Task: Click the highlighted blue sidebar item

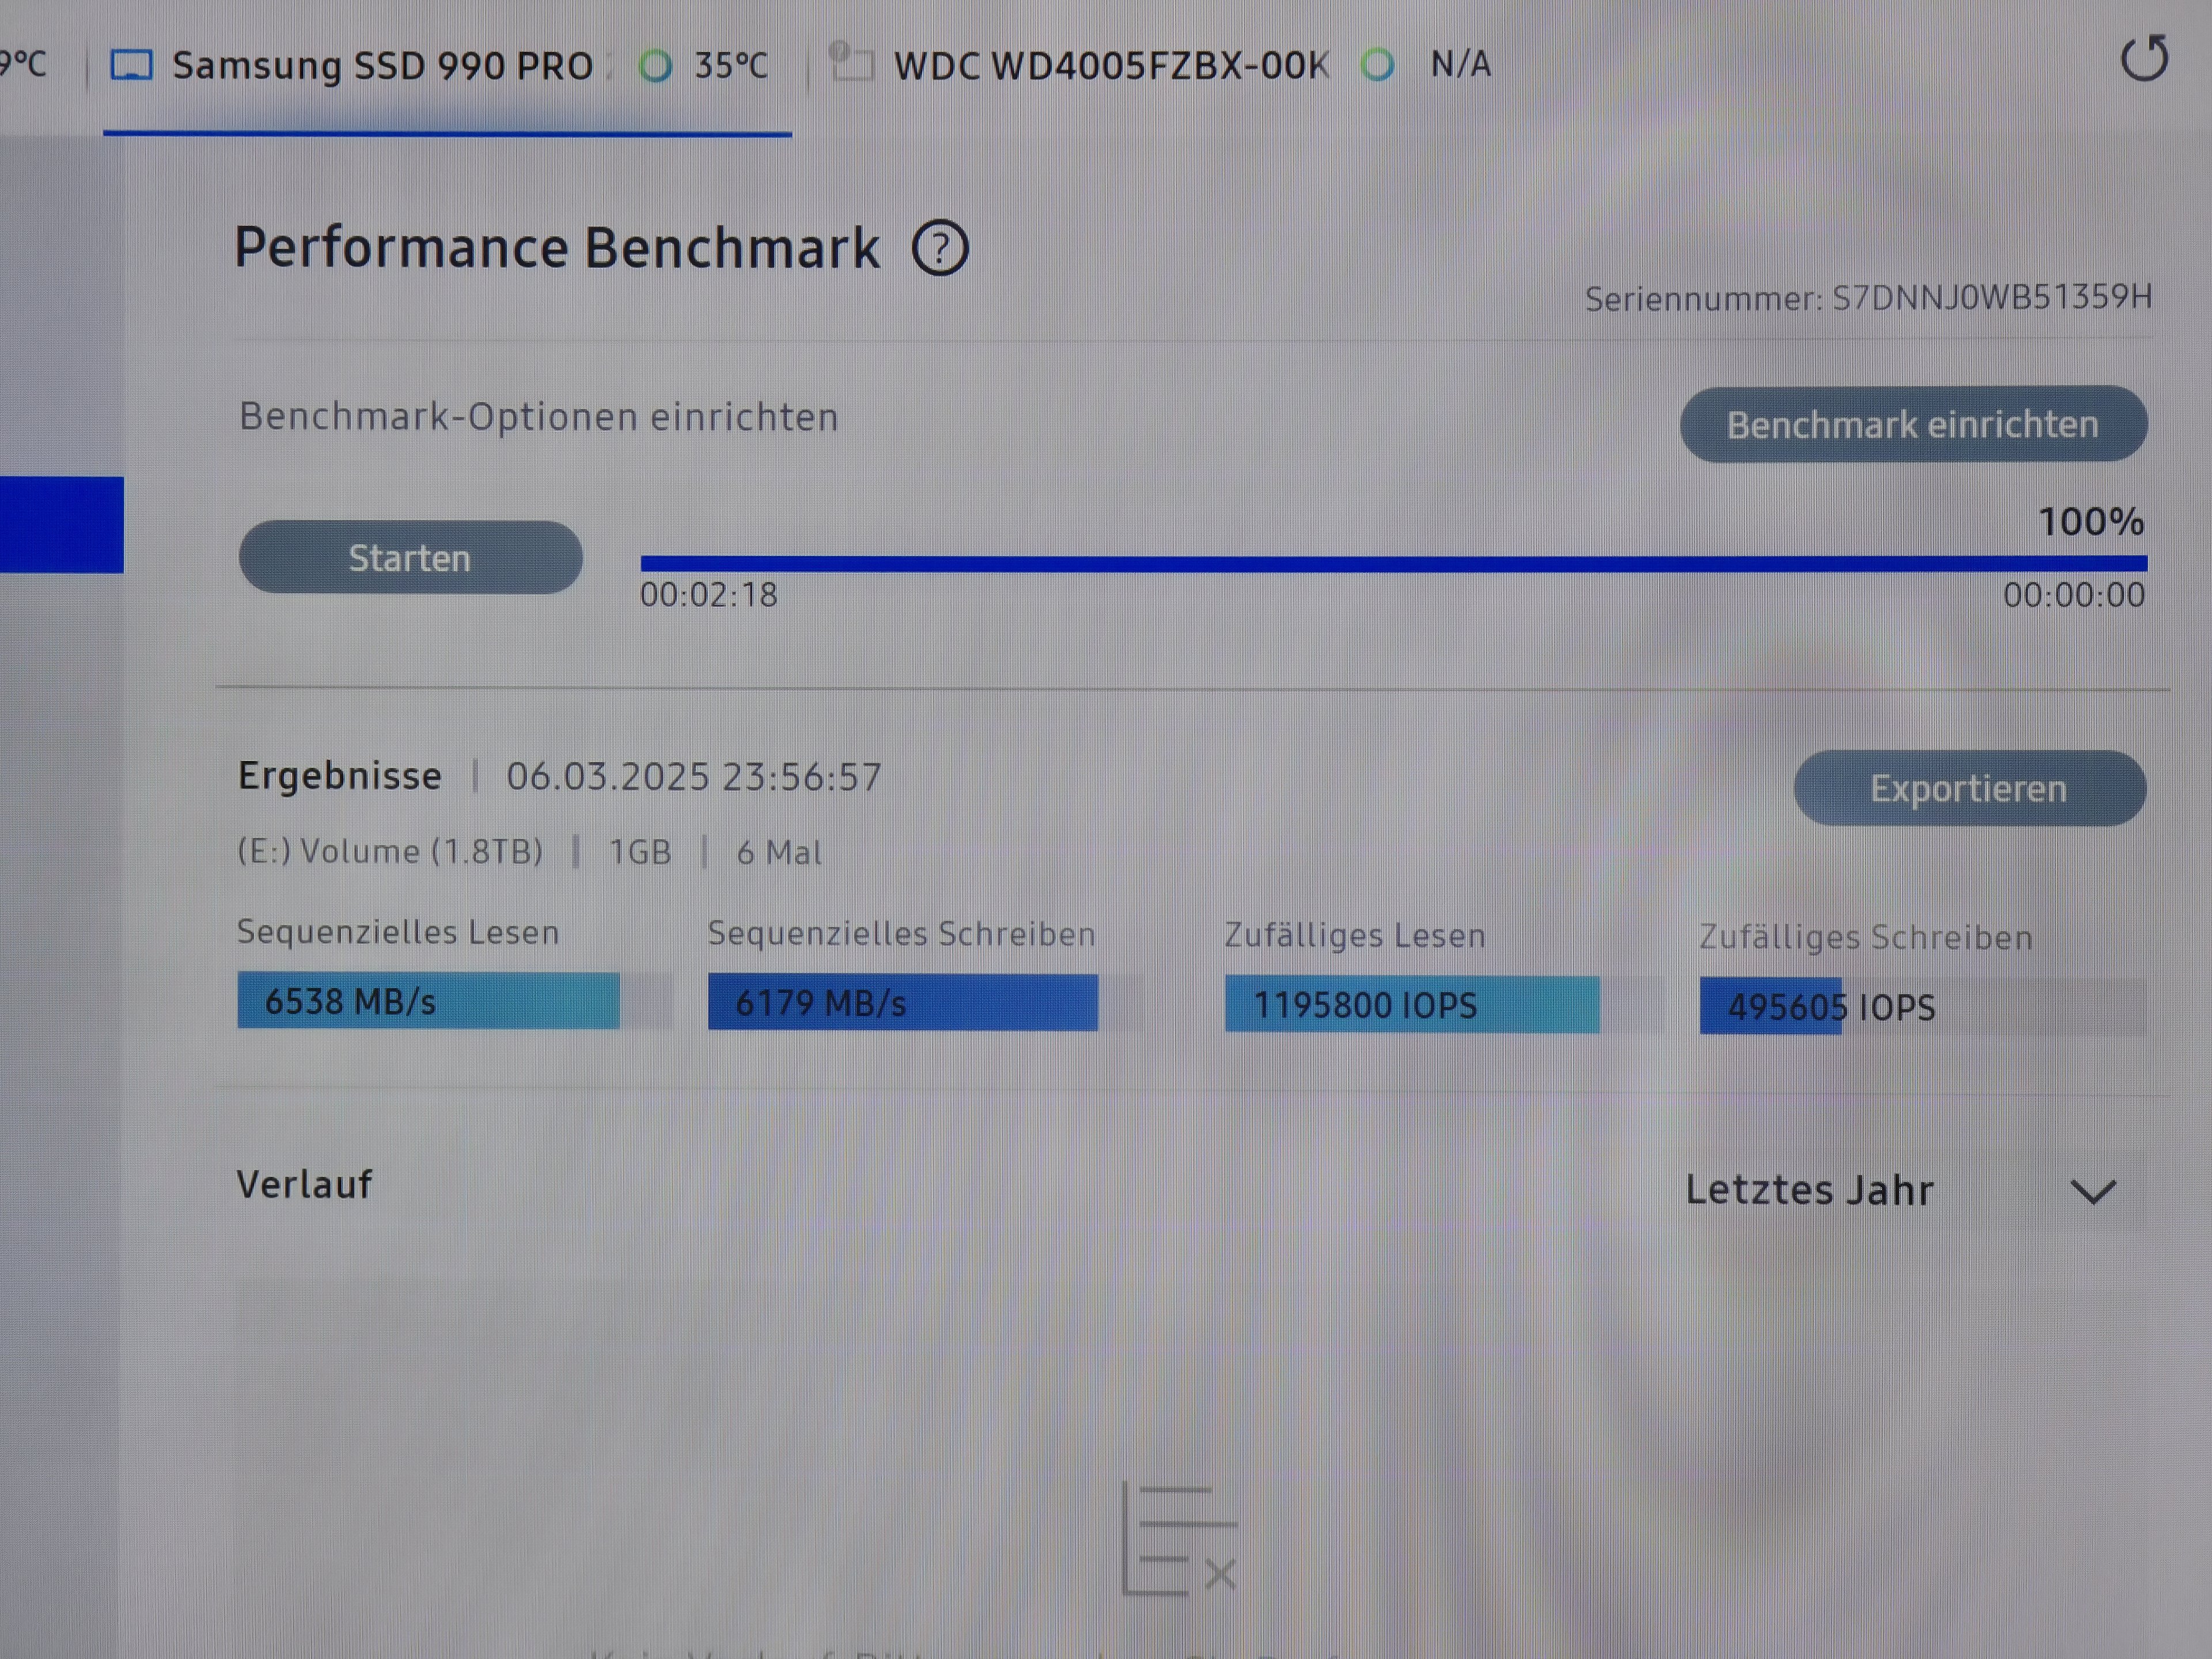Action: coord(61,525)
